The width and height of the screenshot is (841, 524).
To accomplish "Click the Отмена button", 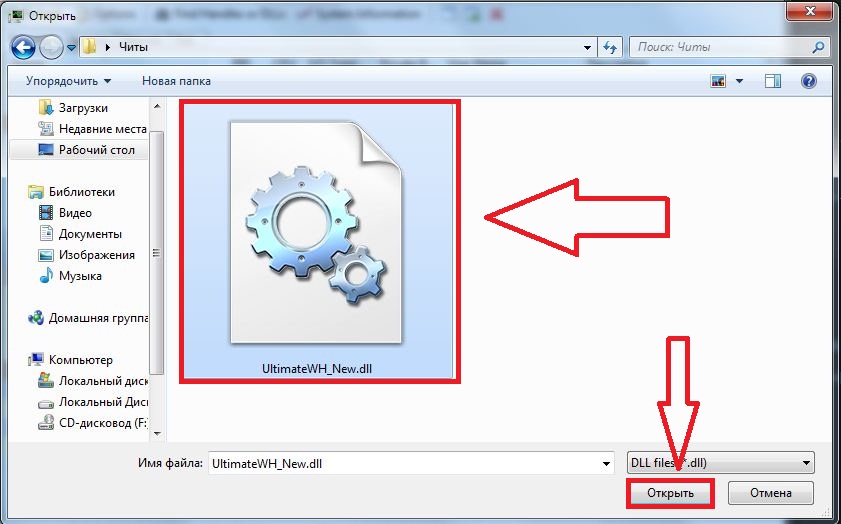I will tap(770, 493).
